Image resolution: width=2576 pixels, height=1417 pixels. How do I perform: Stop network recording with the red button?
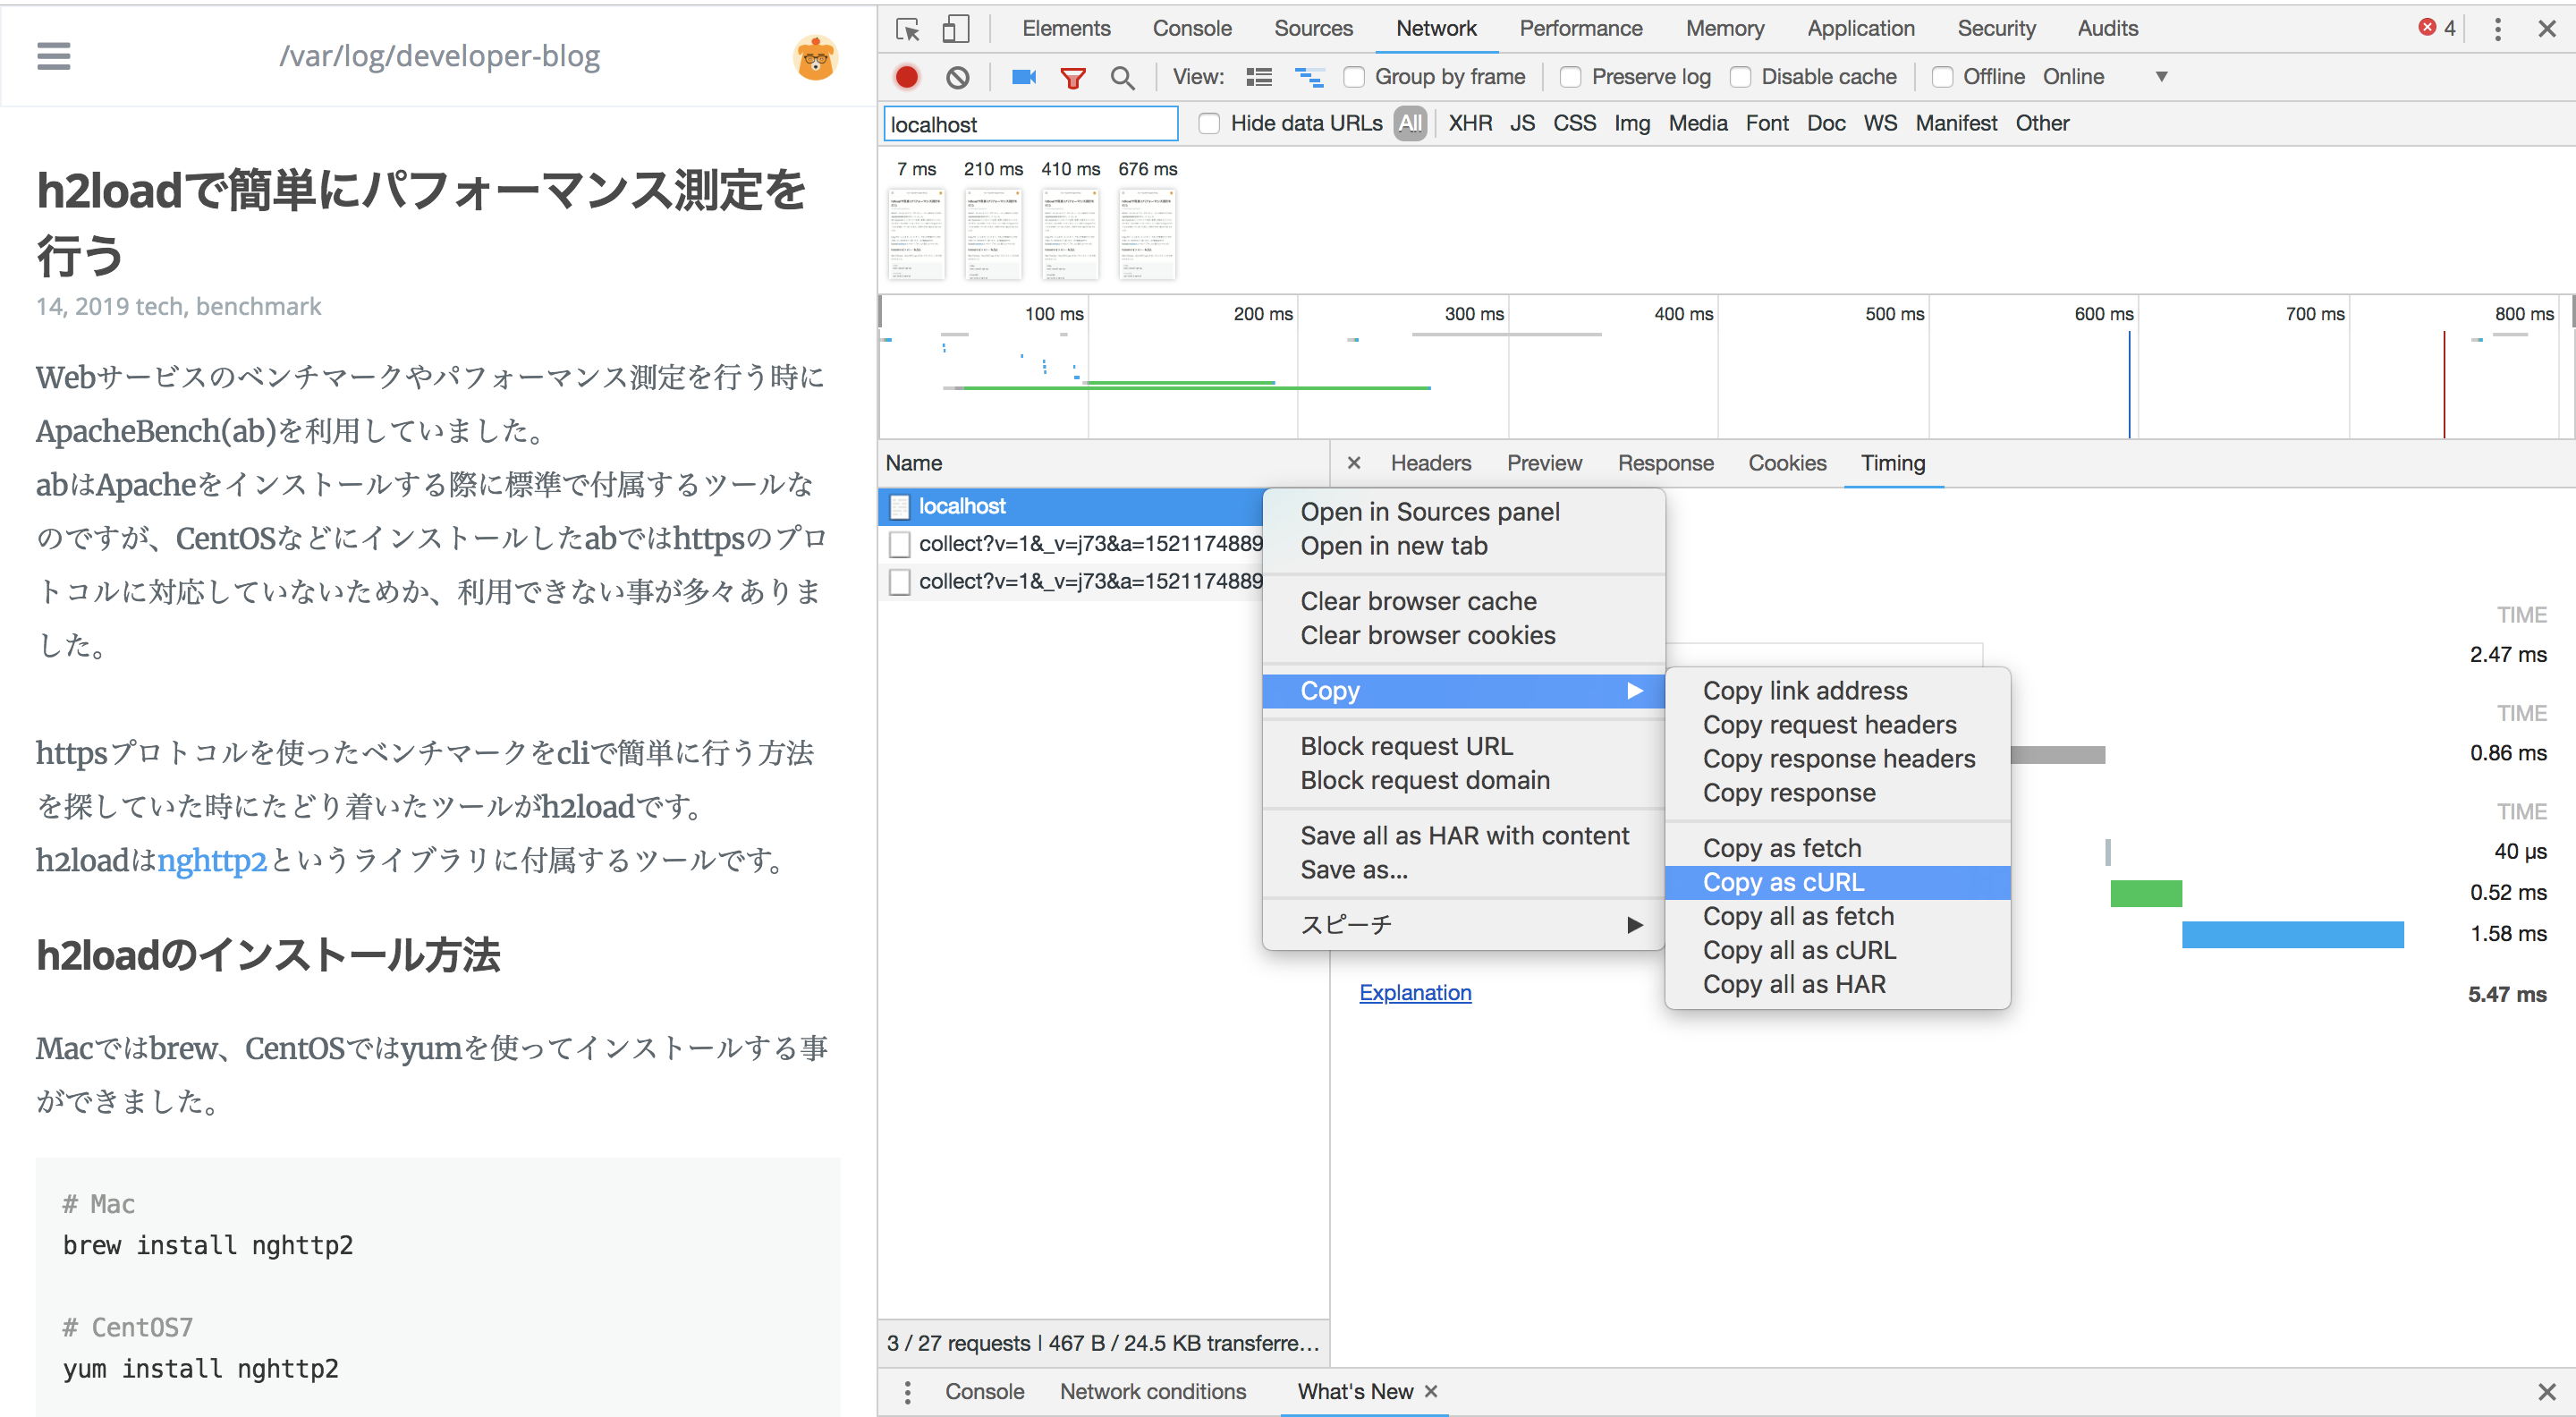pos(906,77)
